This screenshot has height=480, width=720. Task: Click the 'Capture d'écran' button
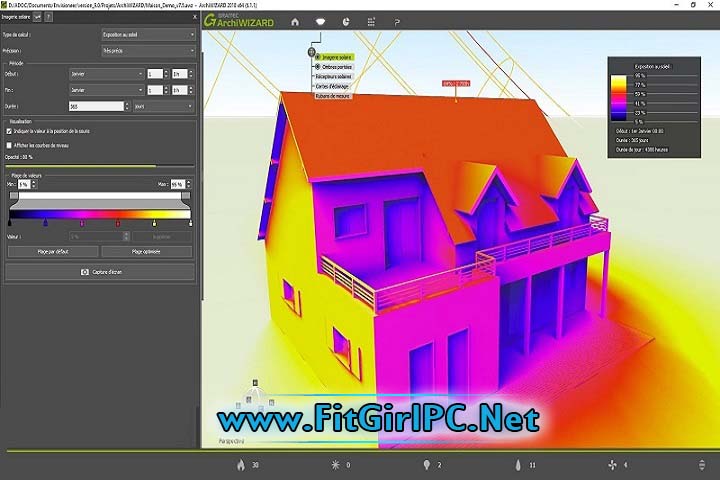tap(100, 271)
